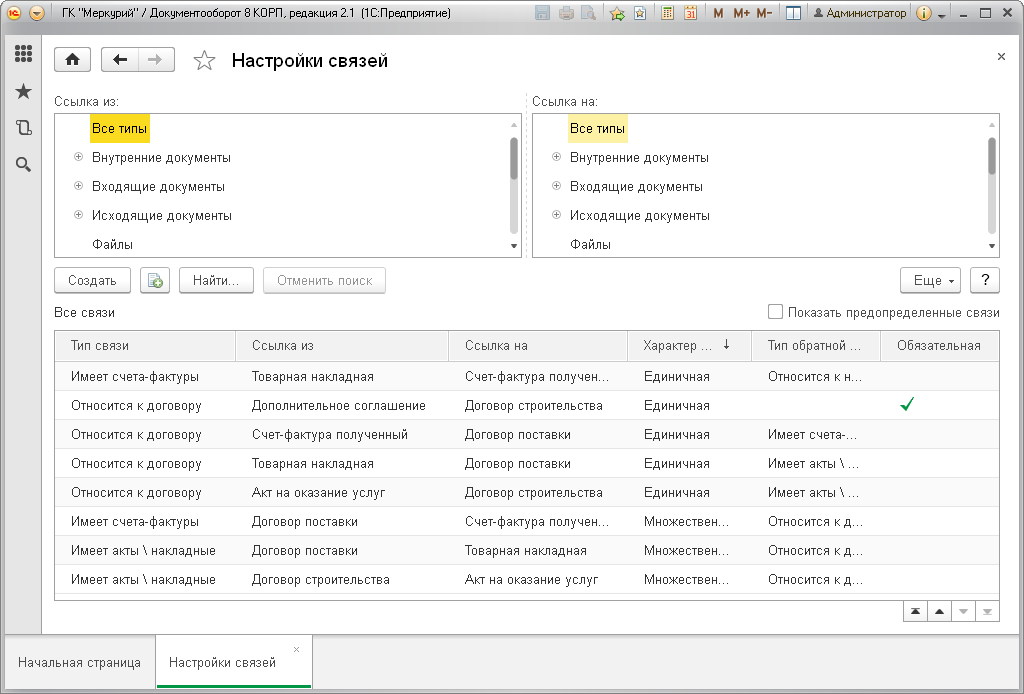This screenshot has width=1024, height=694.
Task: Move to last row arrow button
Action: [x=987, y=612]
